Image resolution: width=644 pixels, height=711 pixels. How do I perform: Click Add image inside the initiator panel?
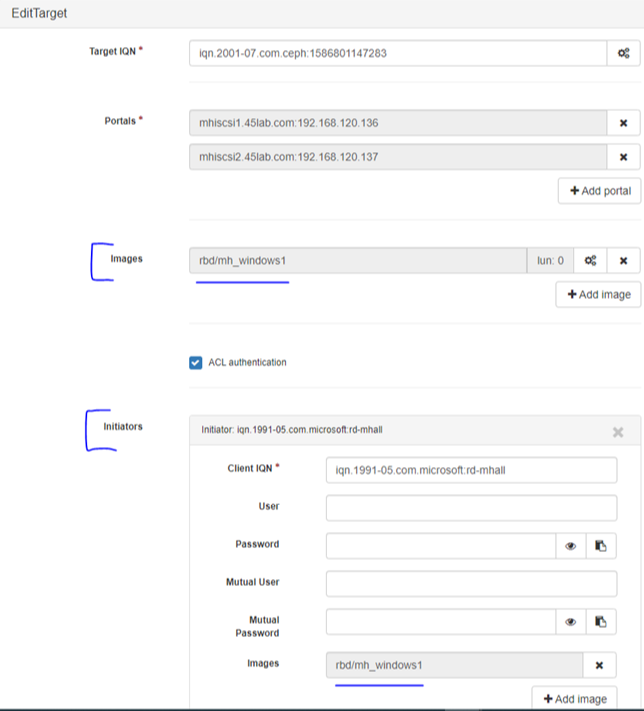[x=575, y=699]
